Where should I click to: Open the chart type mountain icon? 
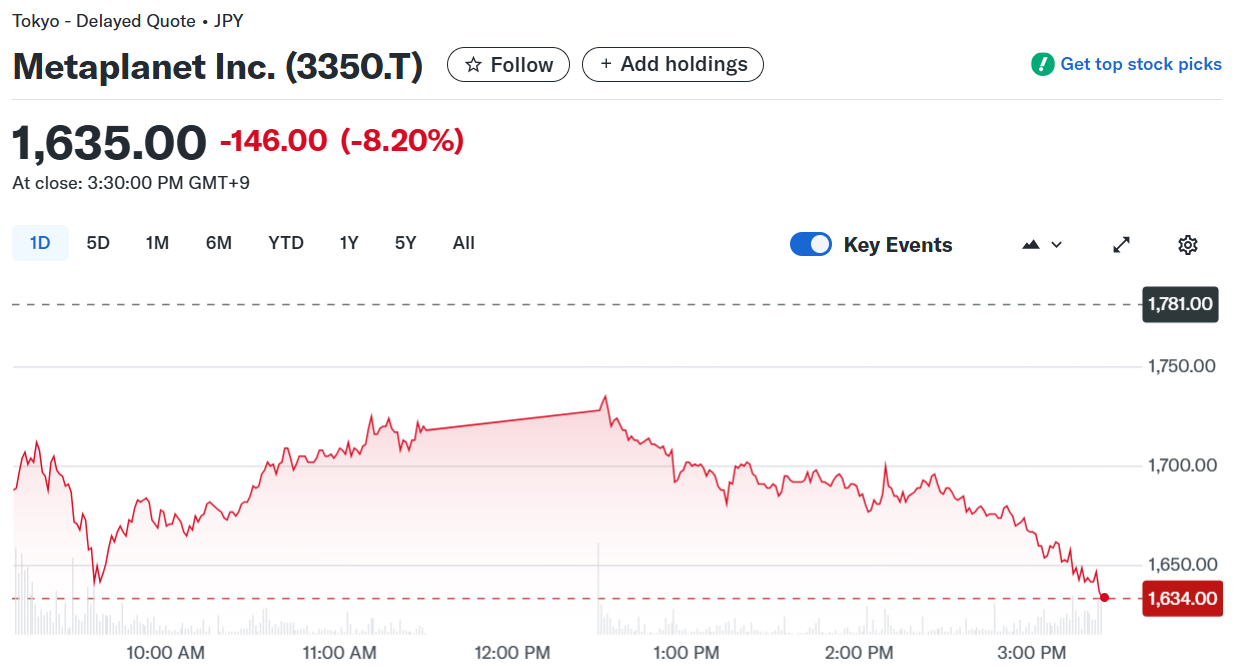click(1031, 245)
